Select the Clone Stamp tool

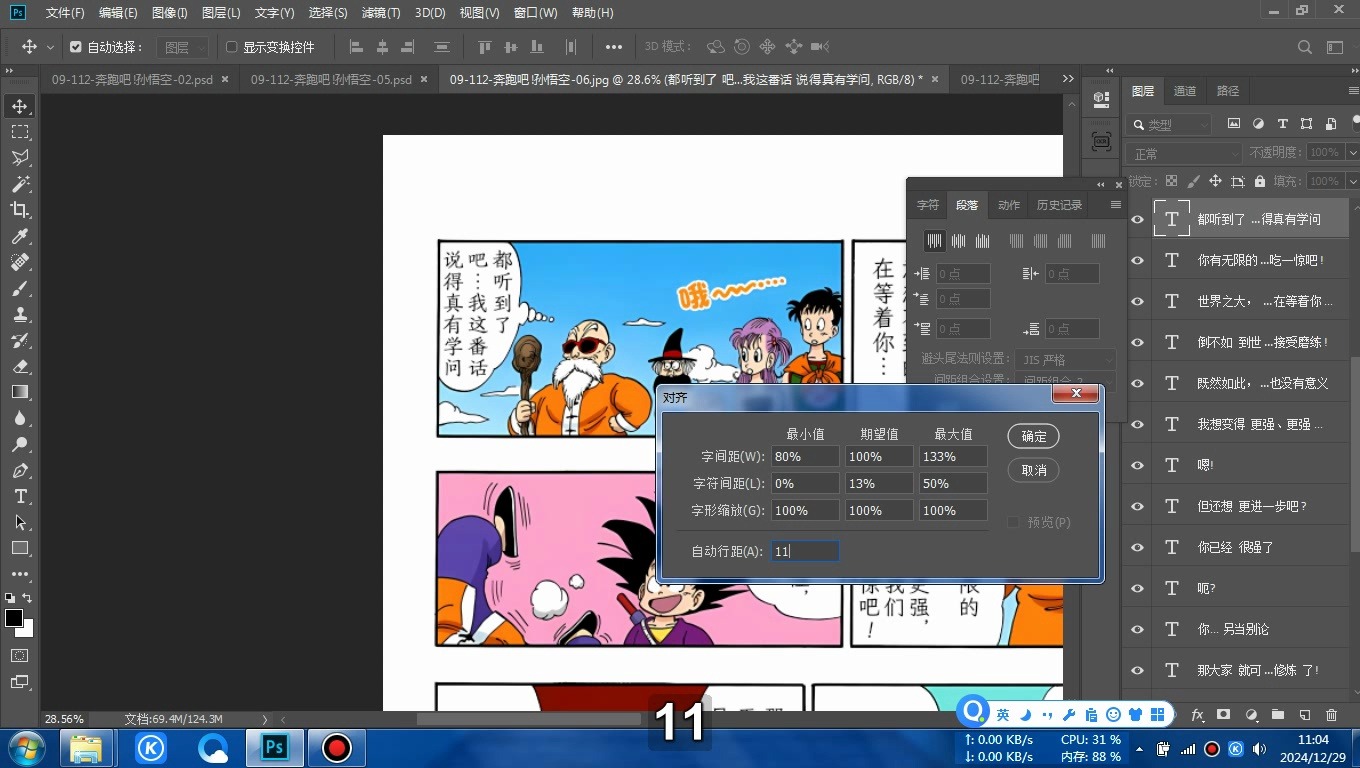(x=20, y=314)
